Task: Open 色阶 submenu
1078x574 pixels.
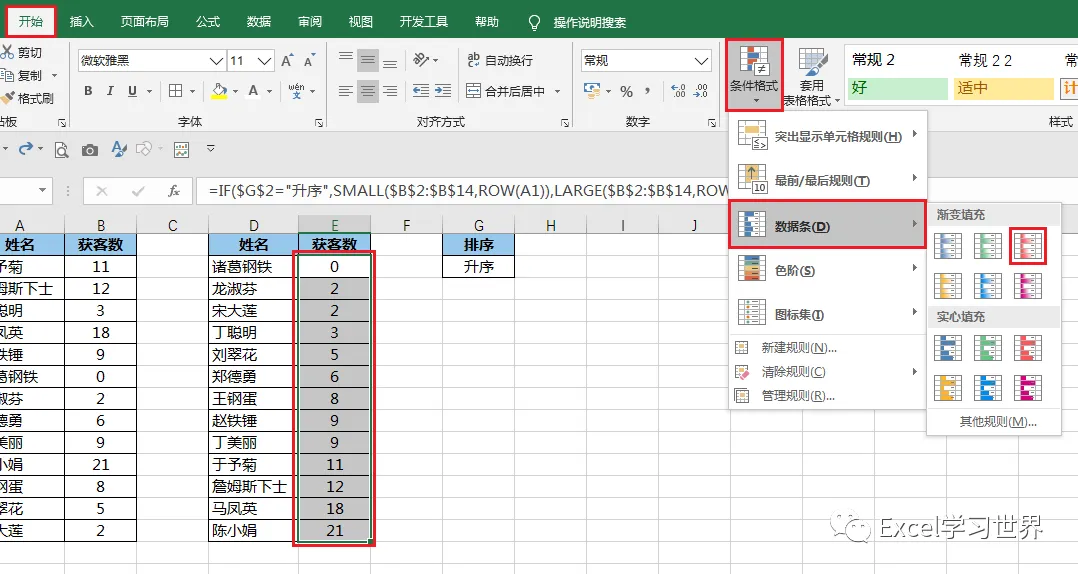Action: [828, 270]
